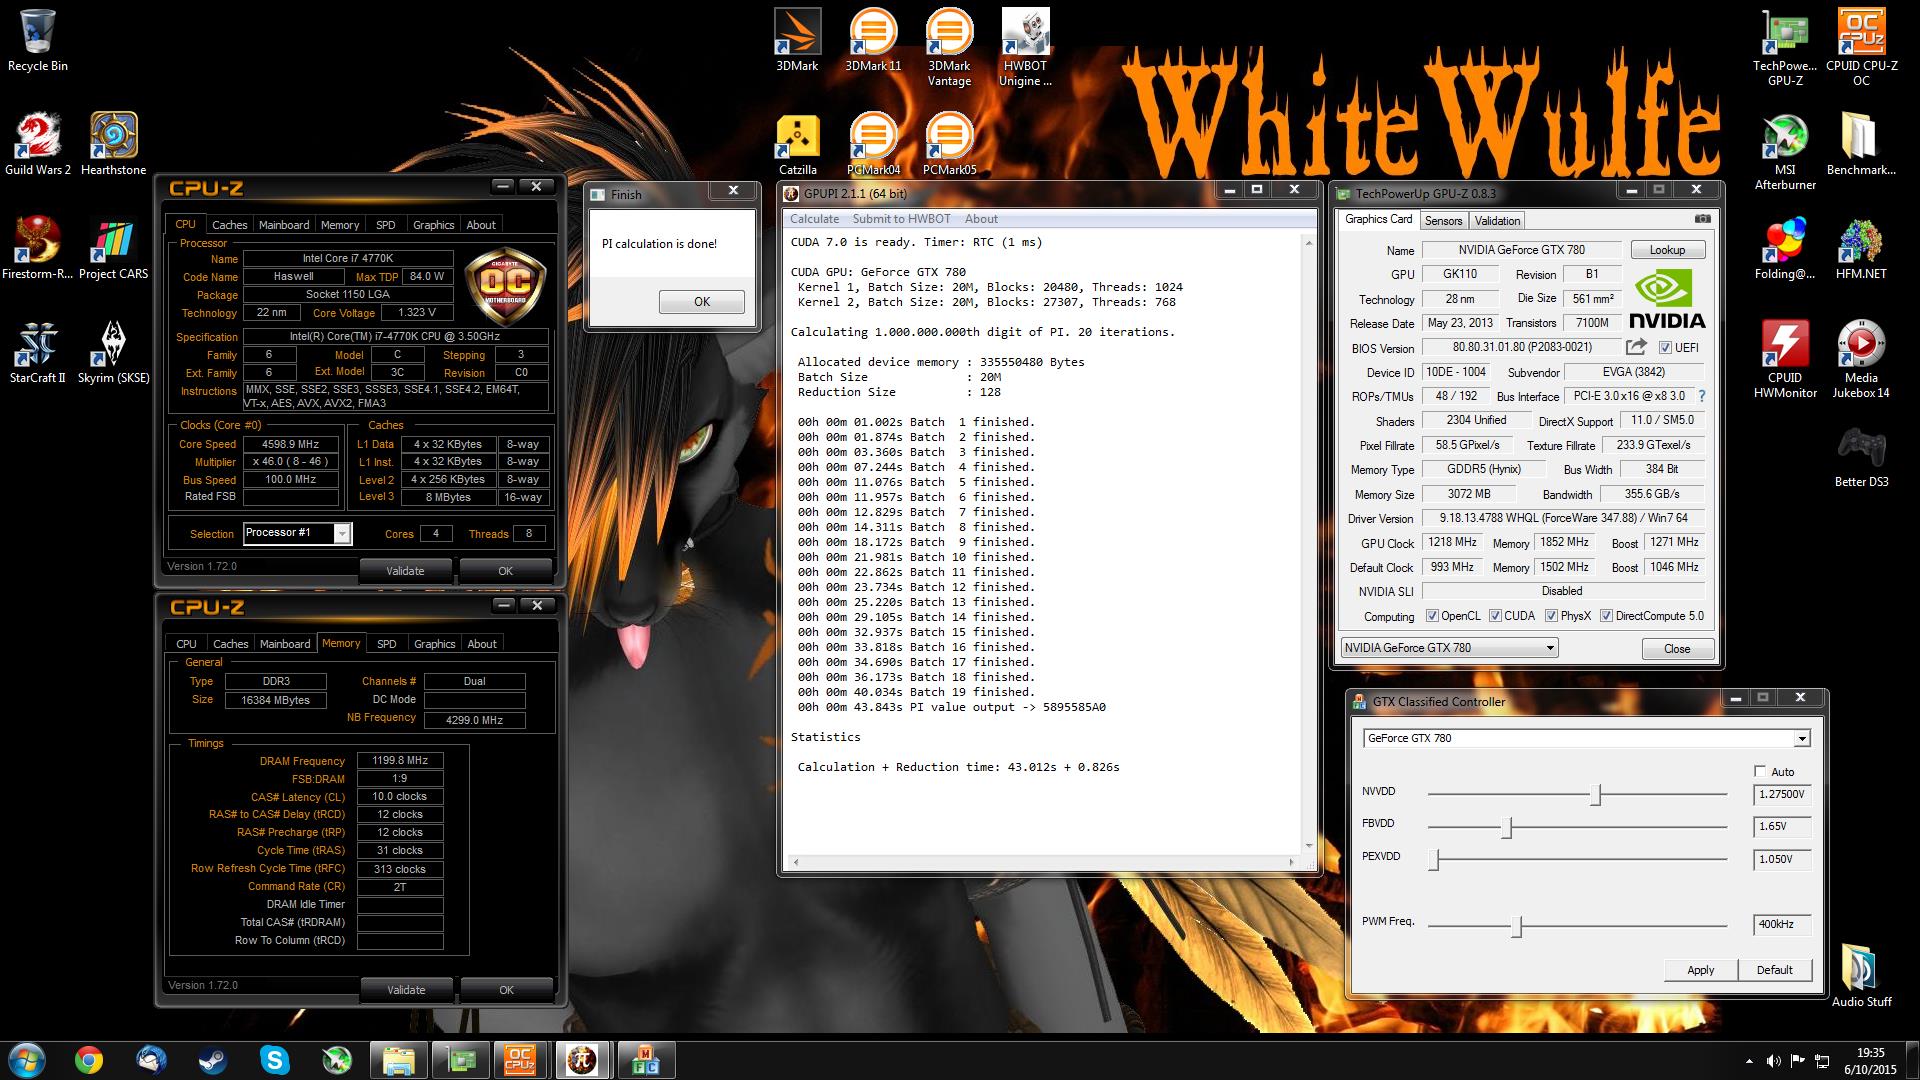Open the Firestorm desktop shortcut
This screenshot has width=1920, height=1080.
point(38,248)
